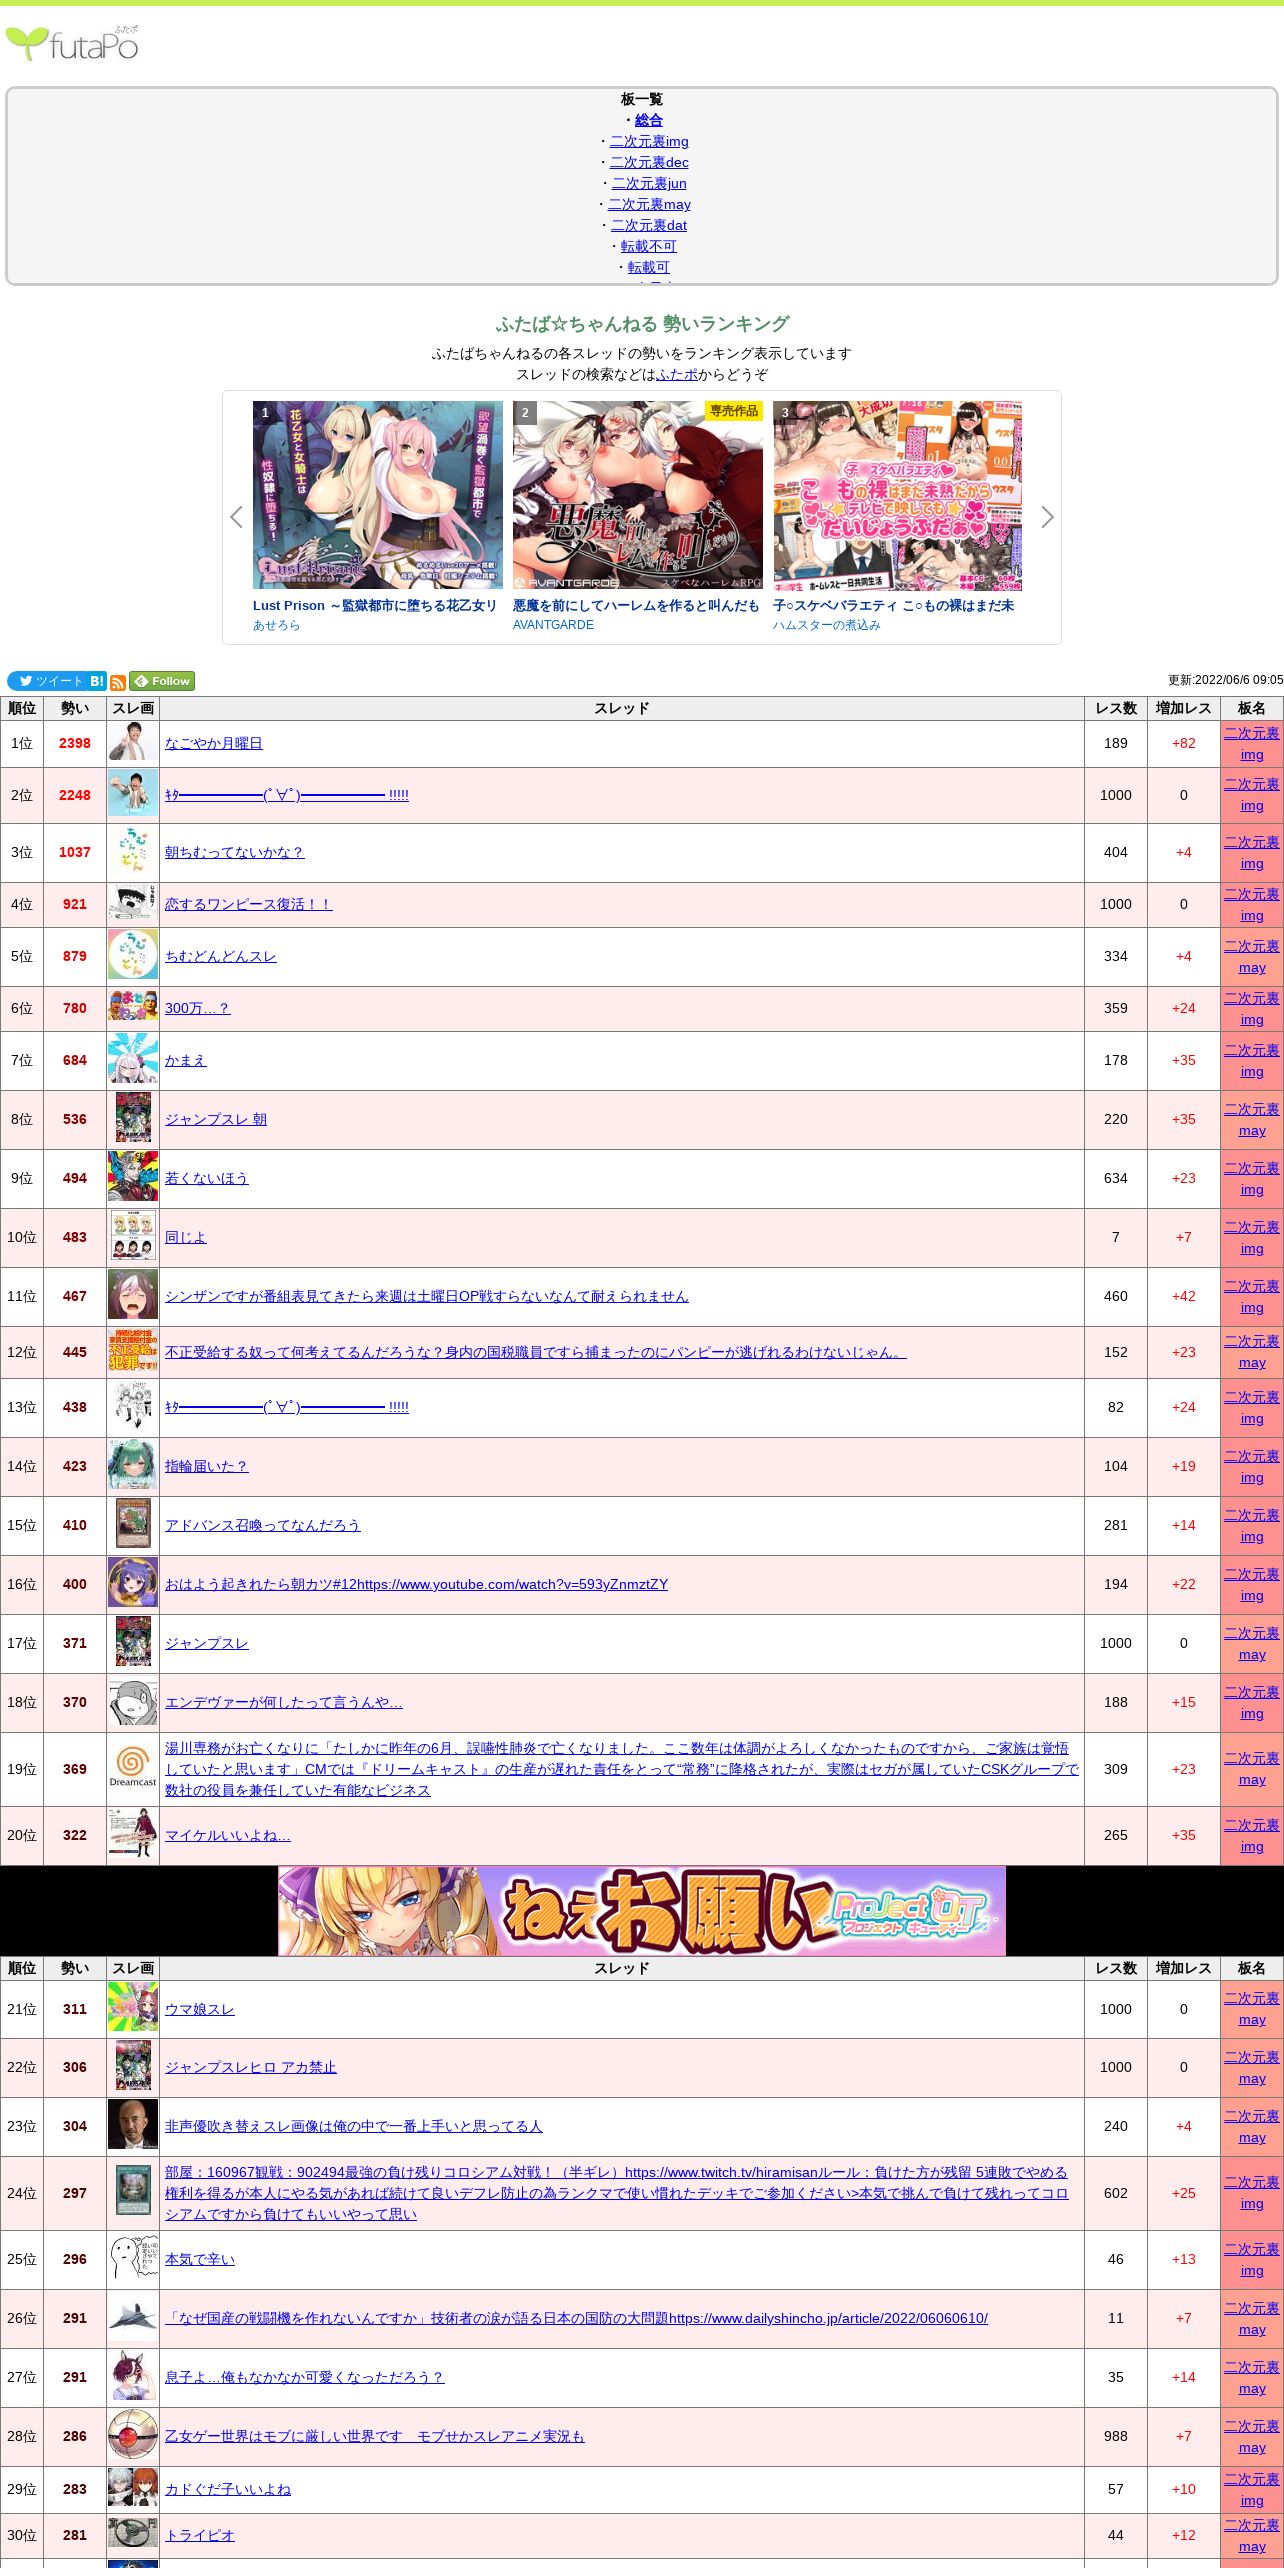Image resolution: width=1284 pixels, height=2568 pixels.
Task: Show next items with carousel right arrow
Action: click(1047, 517)
